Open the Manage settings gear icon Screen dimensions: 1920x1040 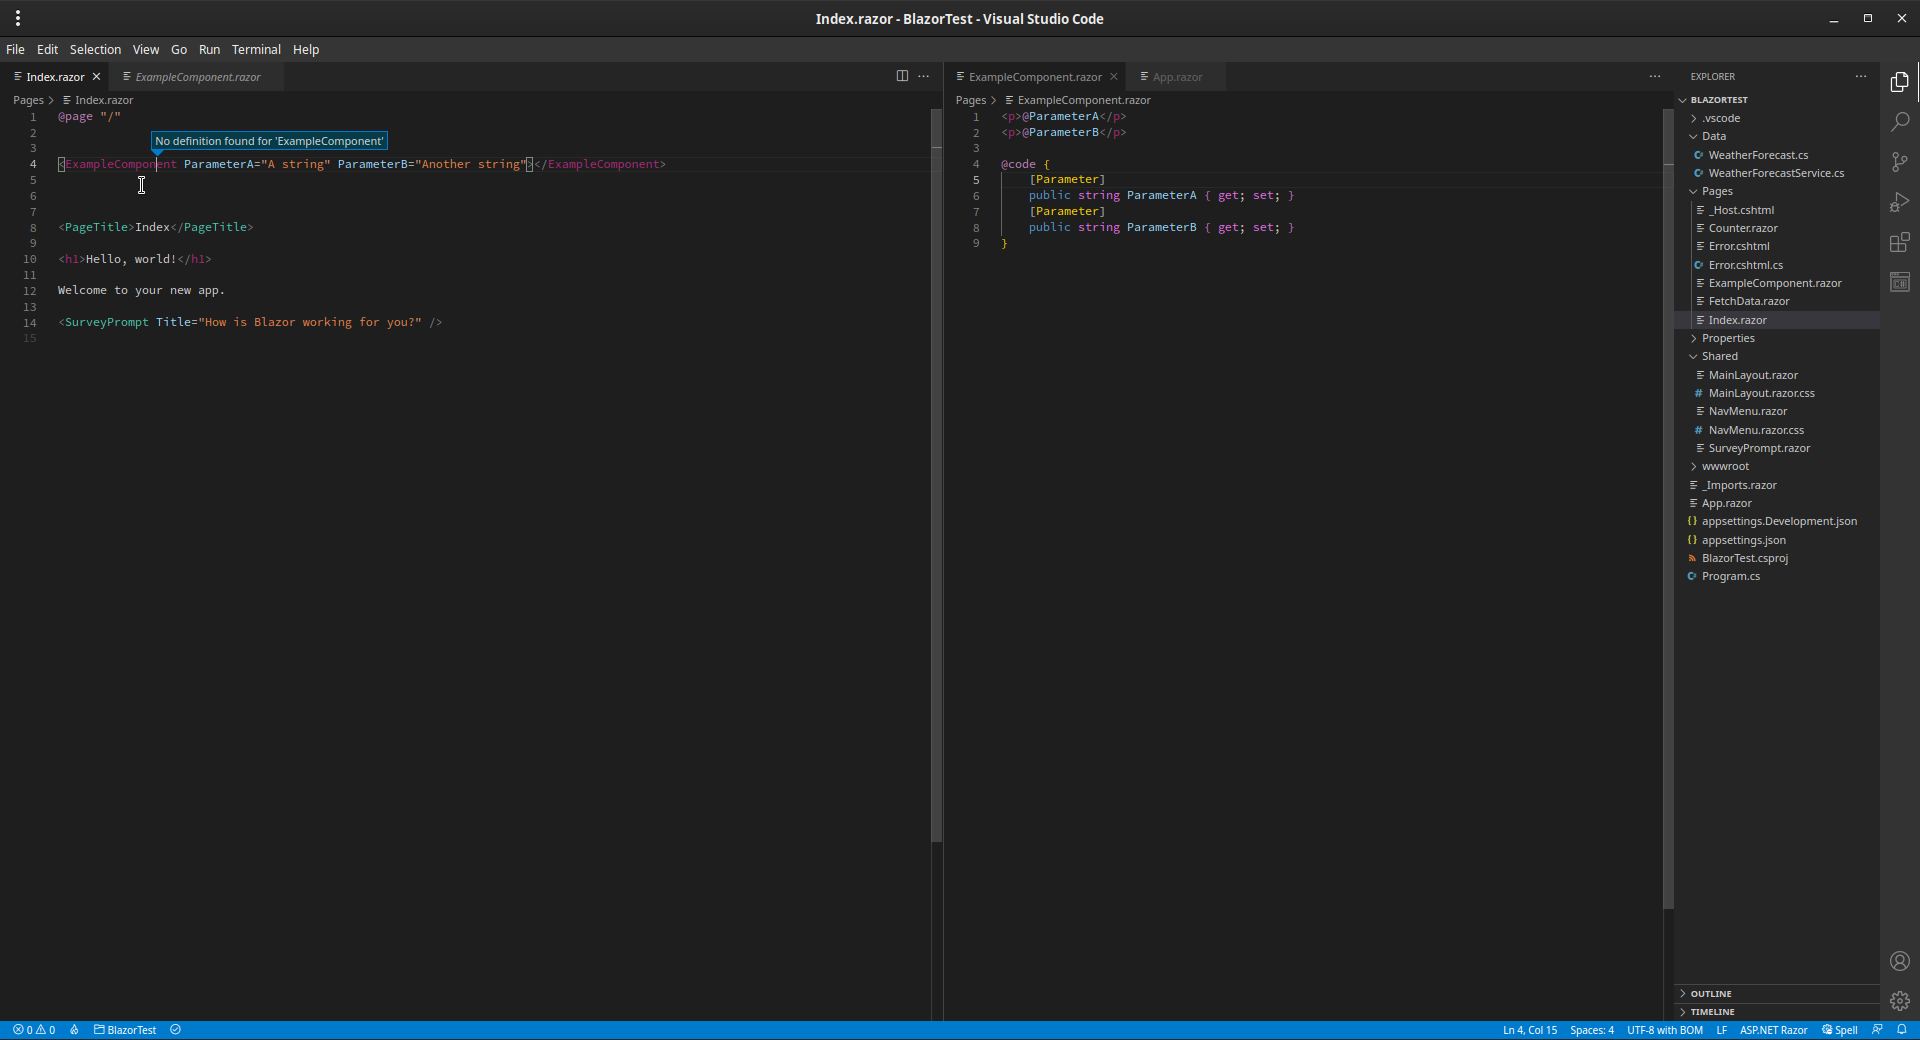[1901, 1001]
